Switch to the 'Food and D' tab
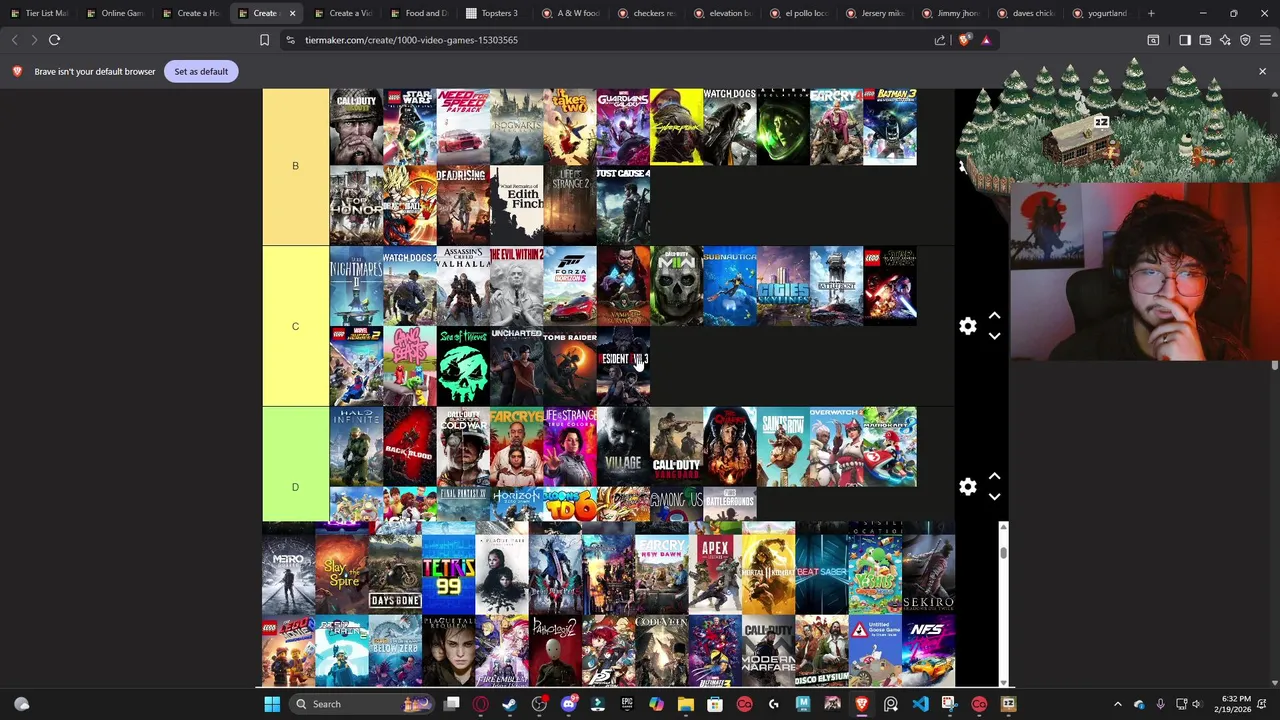This screenshot has width=1280, height=720. click(419, 13)
